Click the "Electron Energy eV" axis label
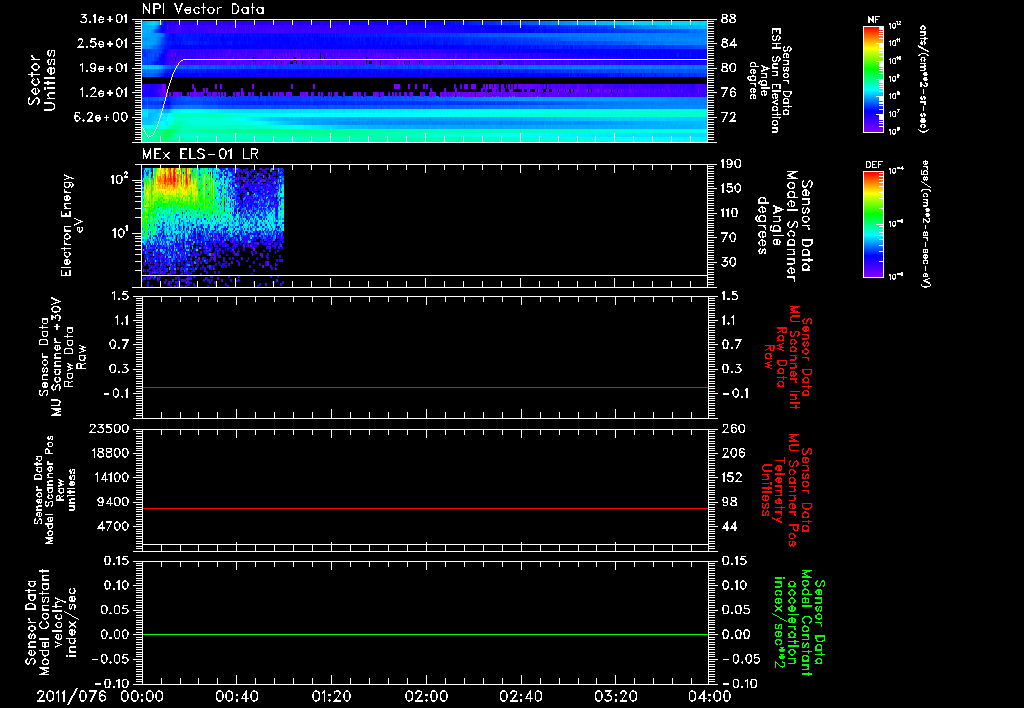Viewport: 1024px width, 708px height. [73, 225]
